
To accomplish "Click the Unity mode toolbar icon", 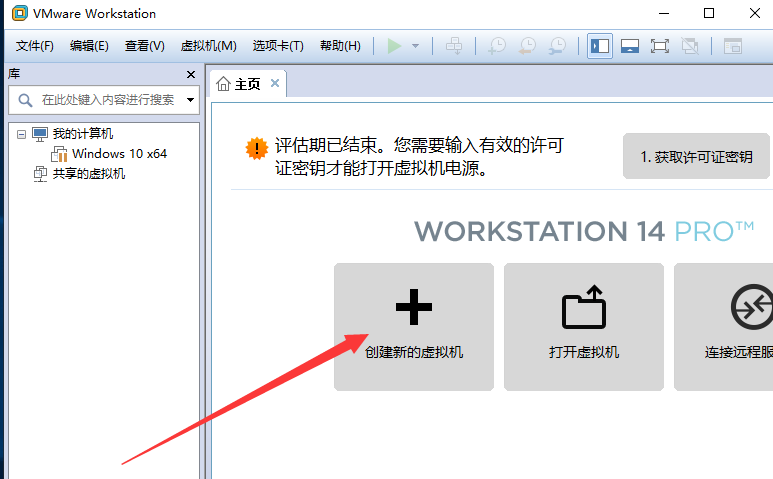I will click(689, 46).
